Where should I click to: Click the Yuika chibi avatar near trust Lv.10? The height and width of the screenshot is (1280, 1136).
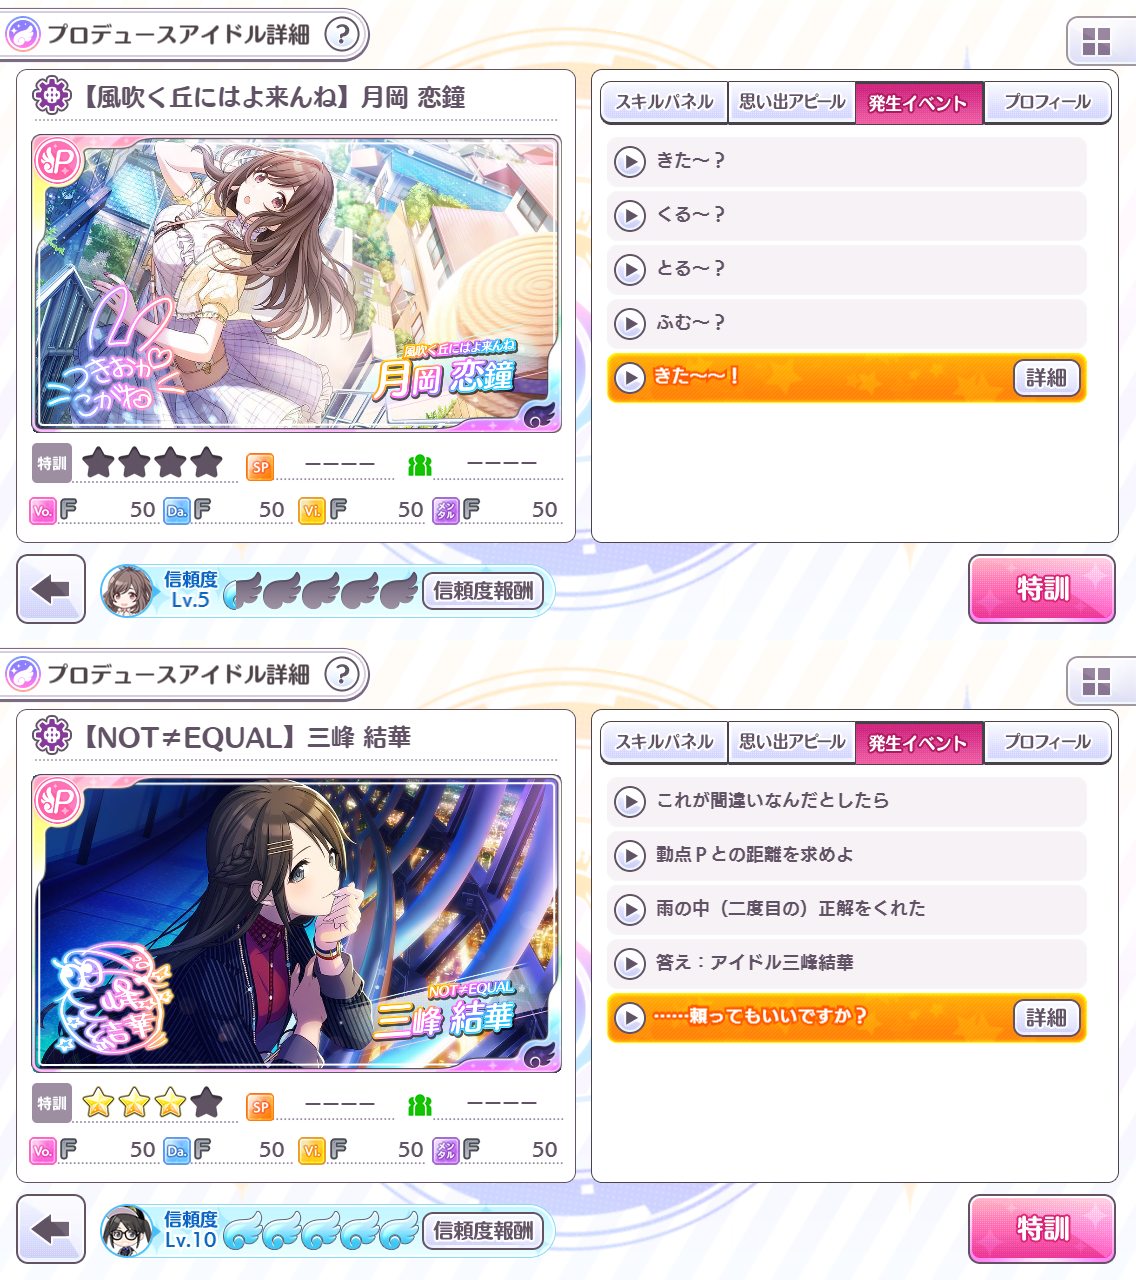(128, 1231)
